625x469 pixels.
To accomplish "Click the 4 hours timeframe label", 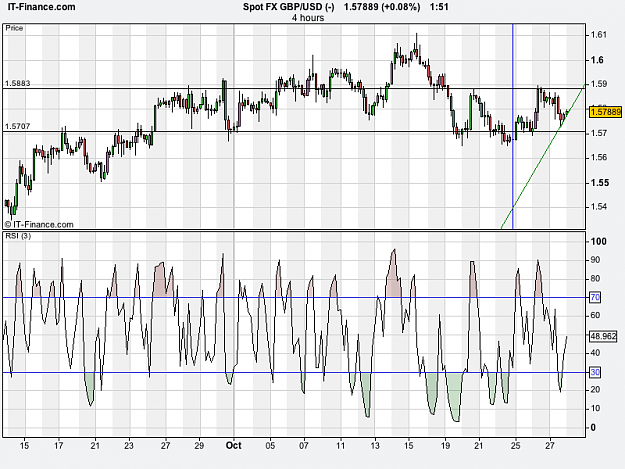I will pyautogui.click(x=308, y=18).
